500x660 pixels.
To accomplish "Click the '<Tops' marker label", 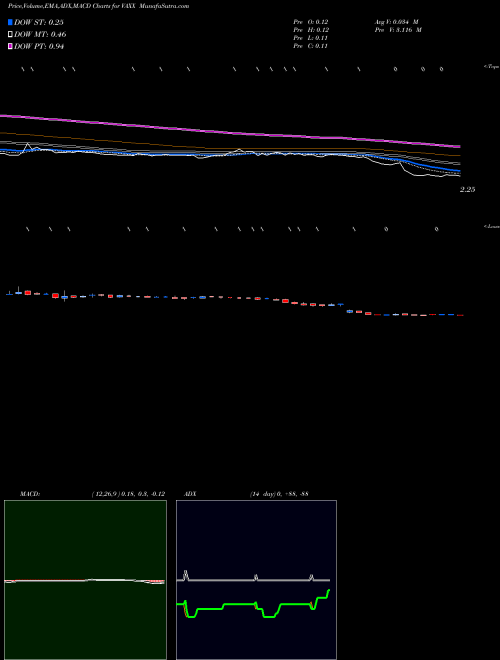I will pyautogui.click(x=492, y=67).
